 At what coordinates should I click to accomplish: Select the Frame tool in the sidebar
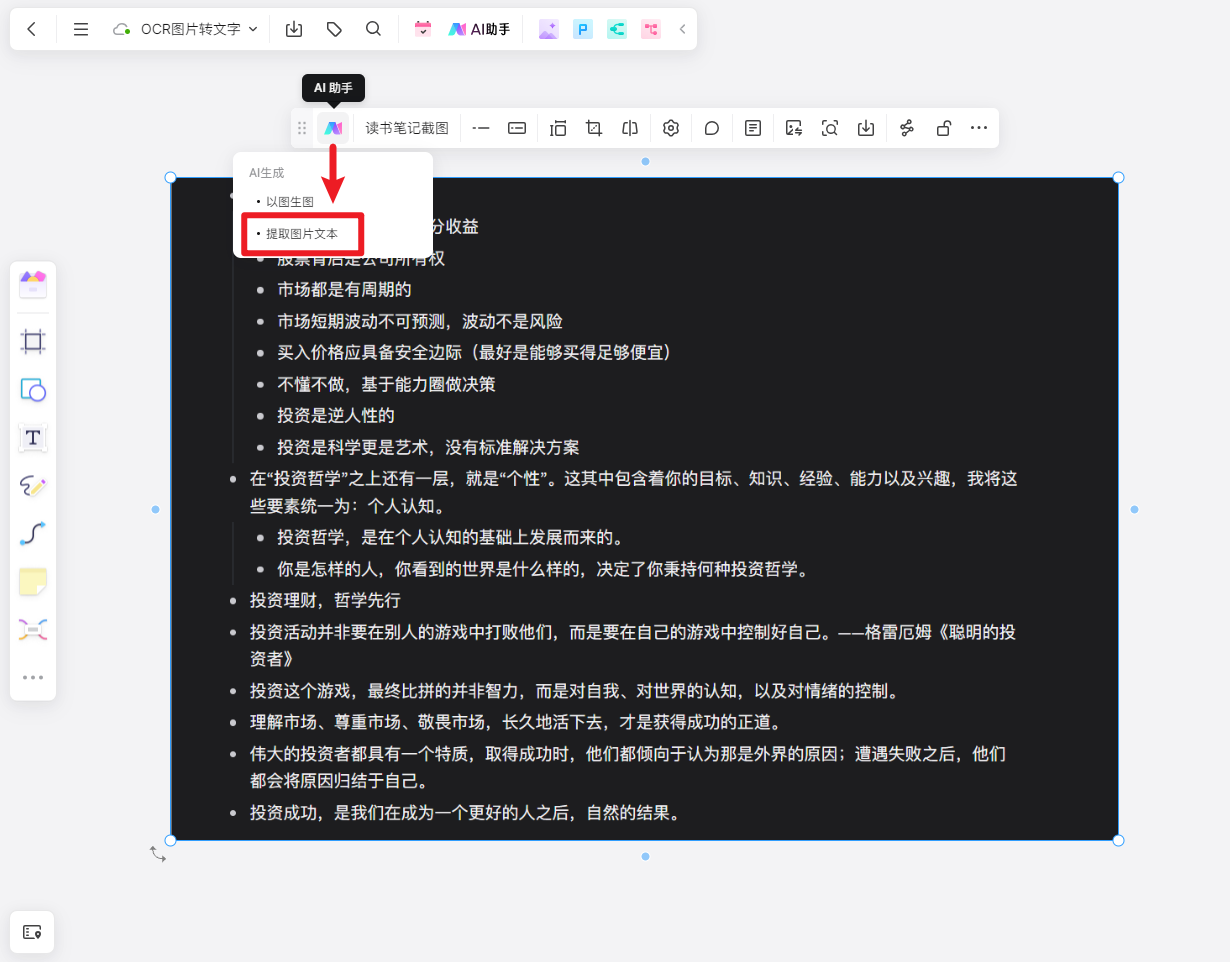click(x=33, y=341)
